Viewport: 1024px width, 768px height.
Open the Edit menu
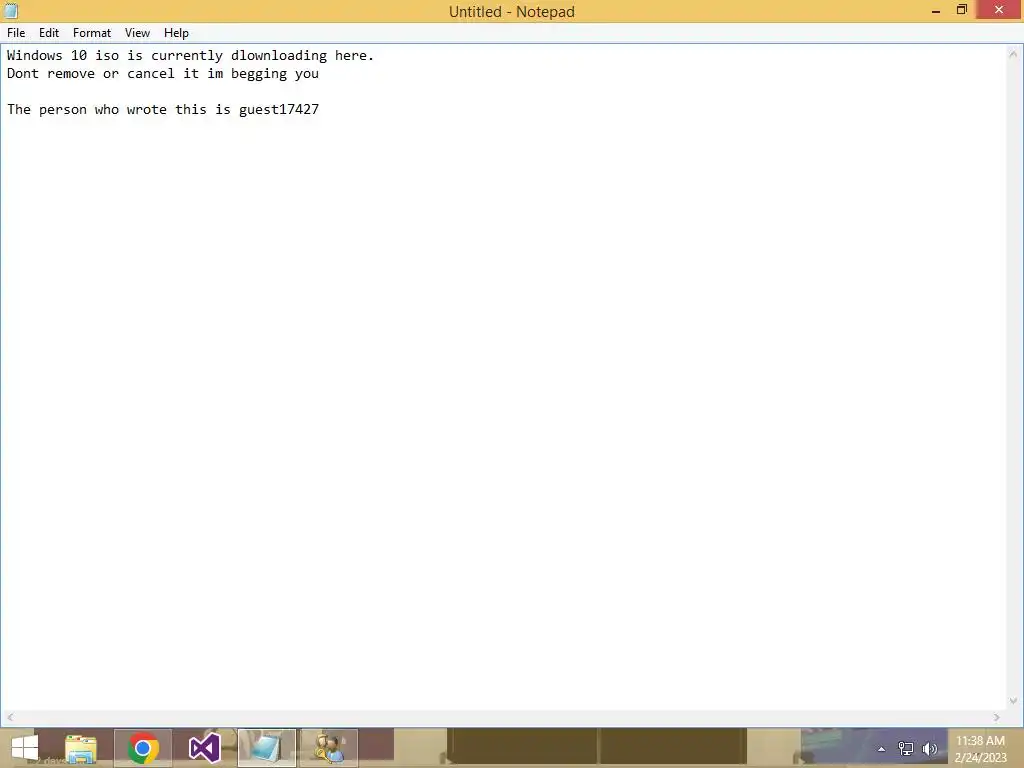coord(49,33)
